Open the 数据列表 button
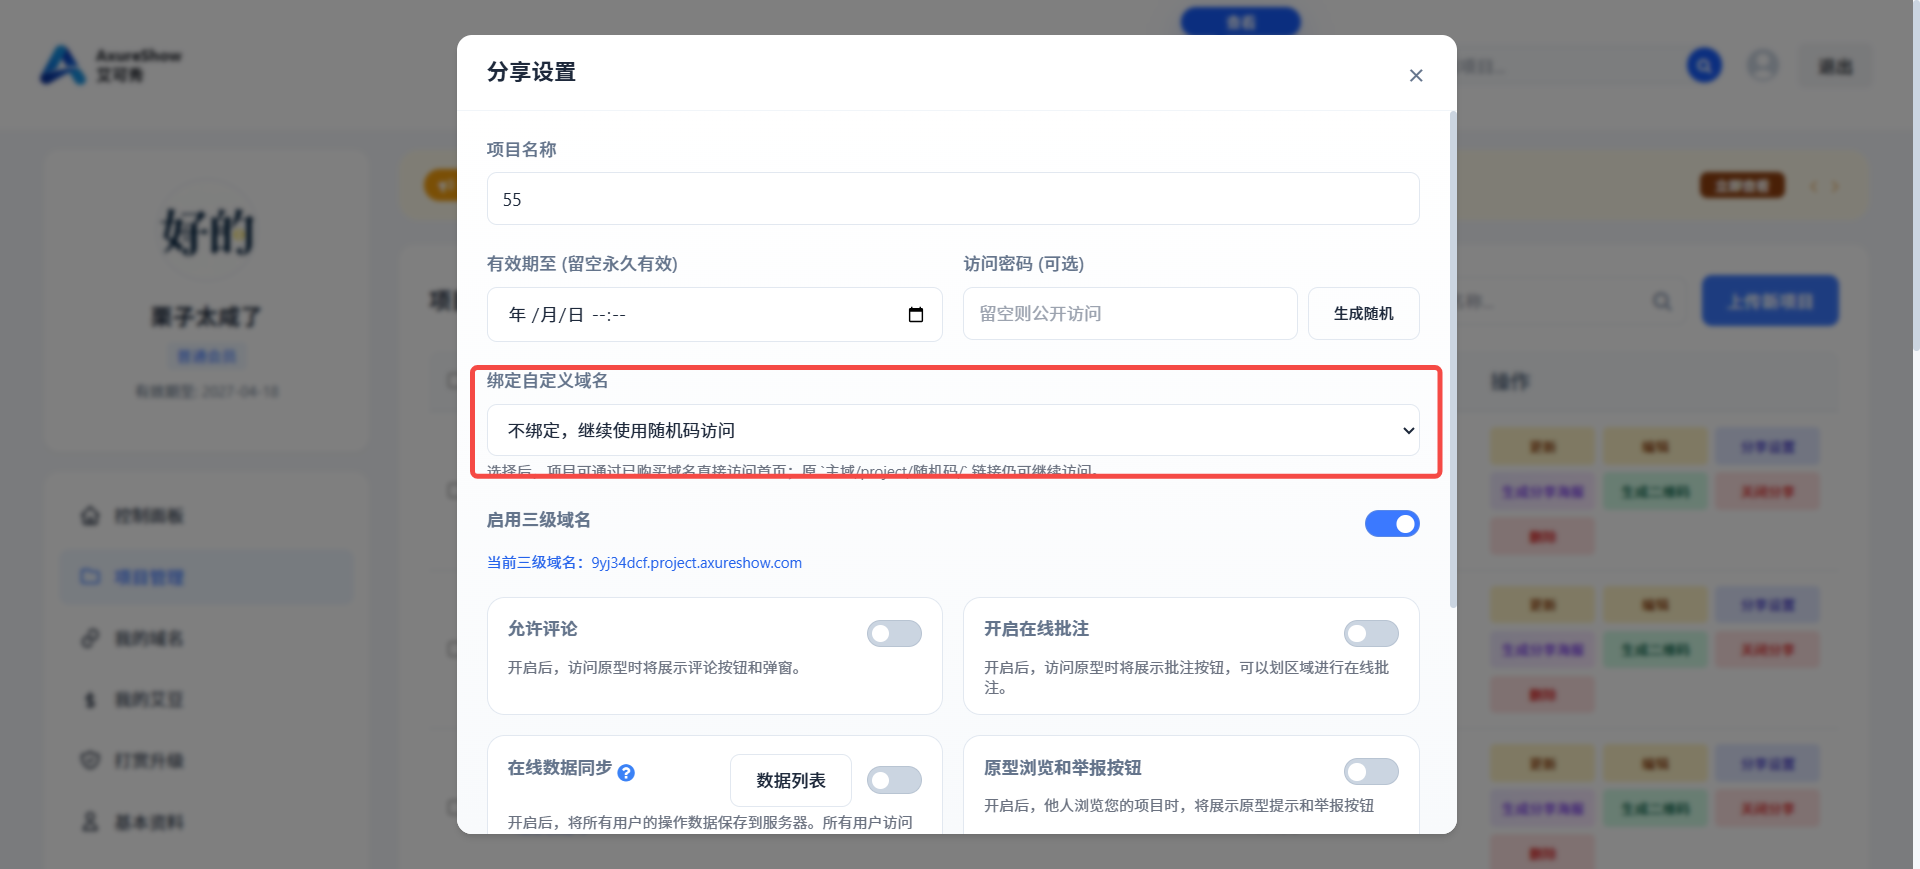 point(791,780)
